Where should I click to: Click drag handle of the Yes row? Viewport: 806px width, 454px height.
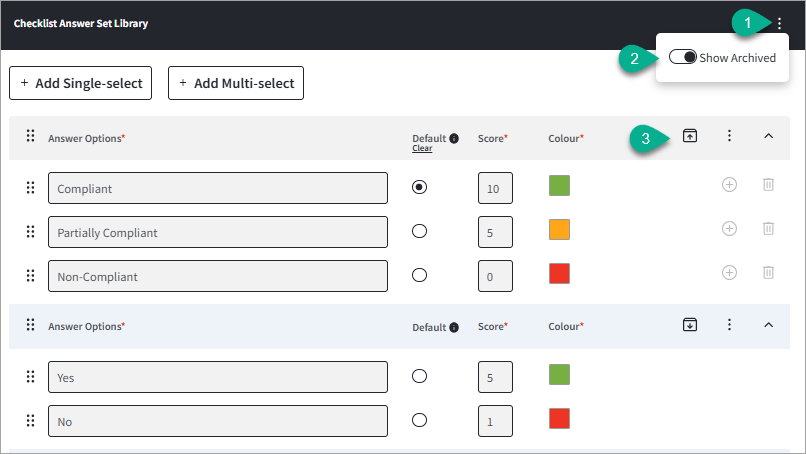click(30, 377)
